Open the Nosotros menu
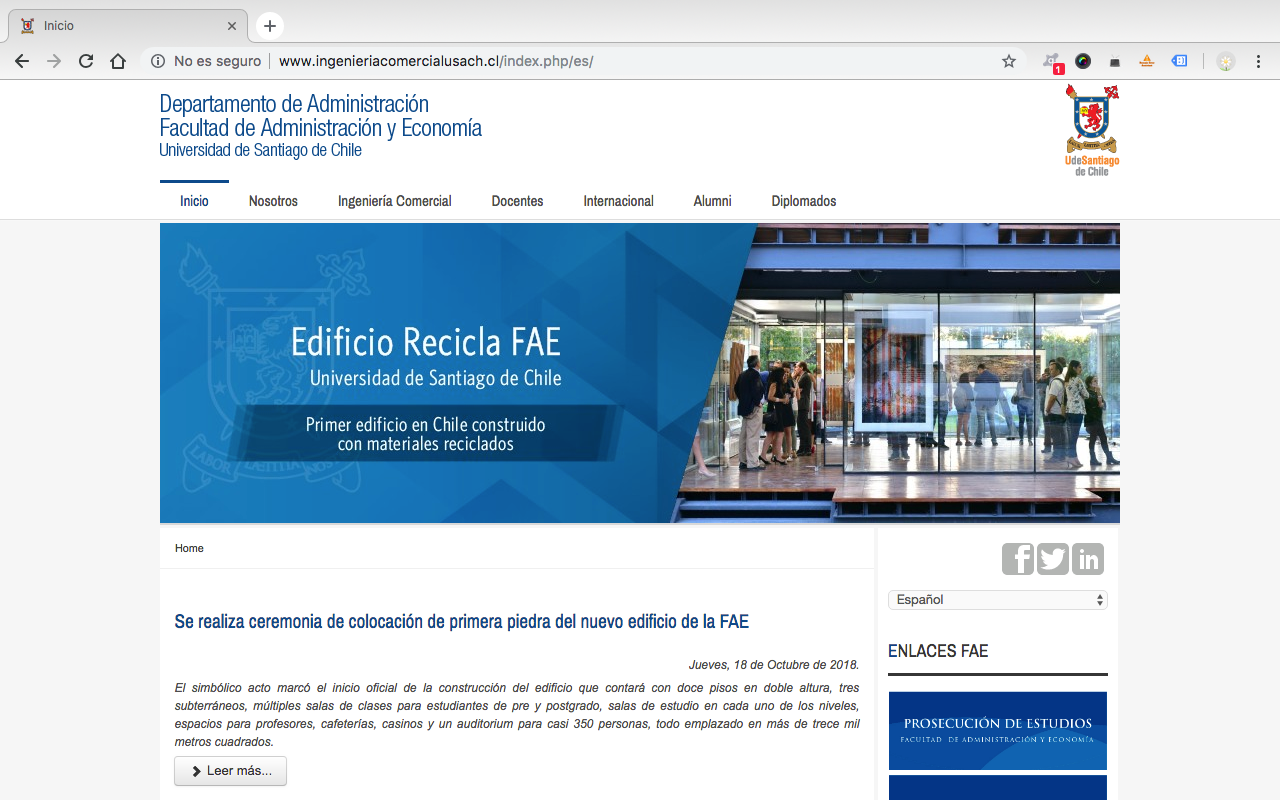Screen dimensions: 1280x800 273,201
